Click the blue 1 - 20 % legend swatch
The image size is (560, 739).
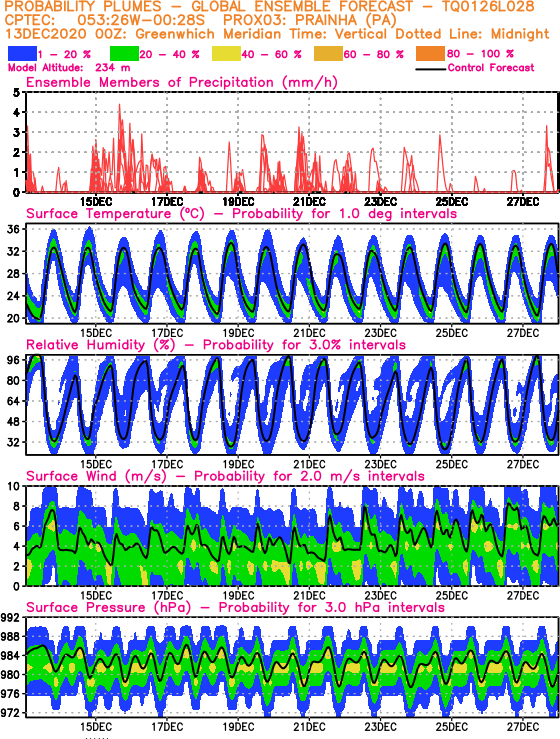22,54
